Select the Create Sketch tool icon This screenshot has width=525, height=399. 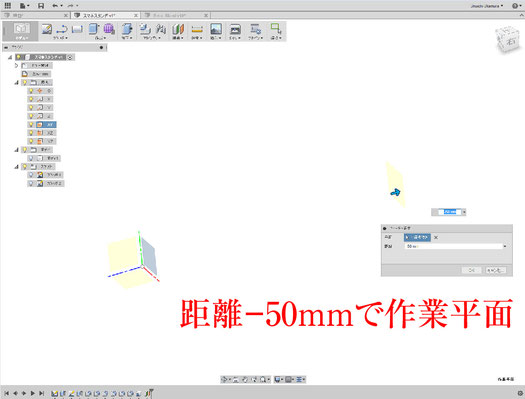coord(47,29)
